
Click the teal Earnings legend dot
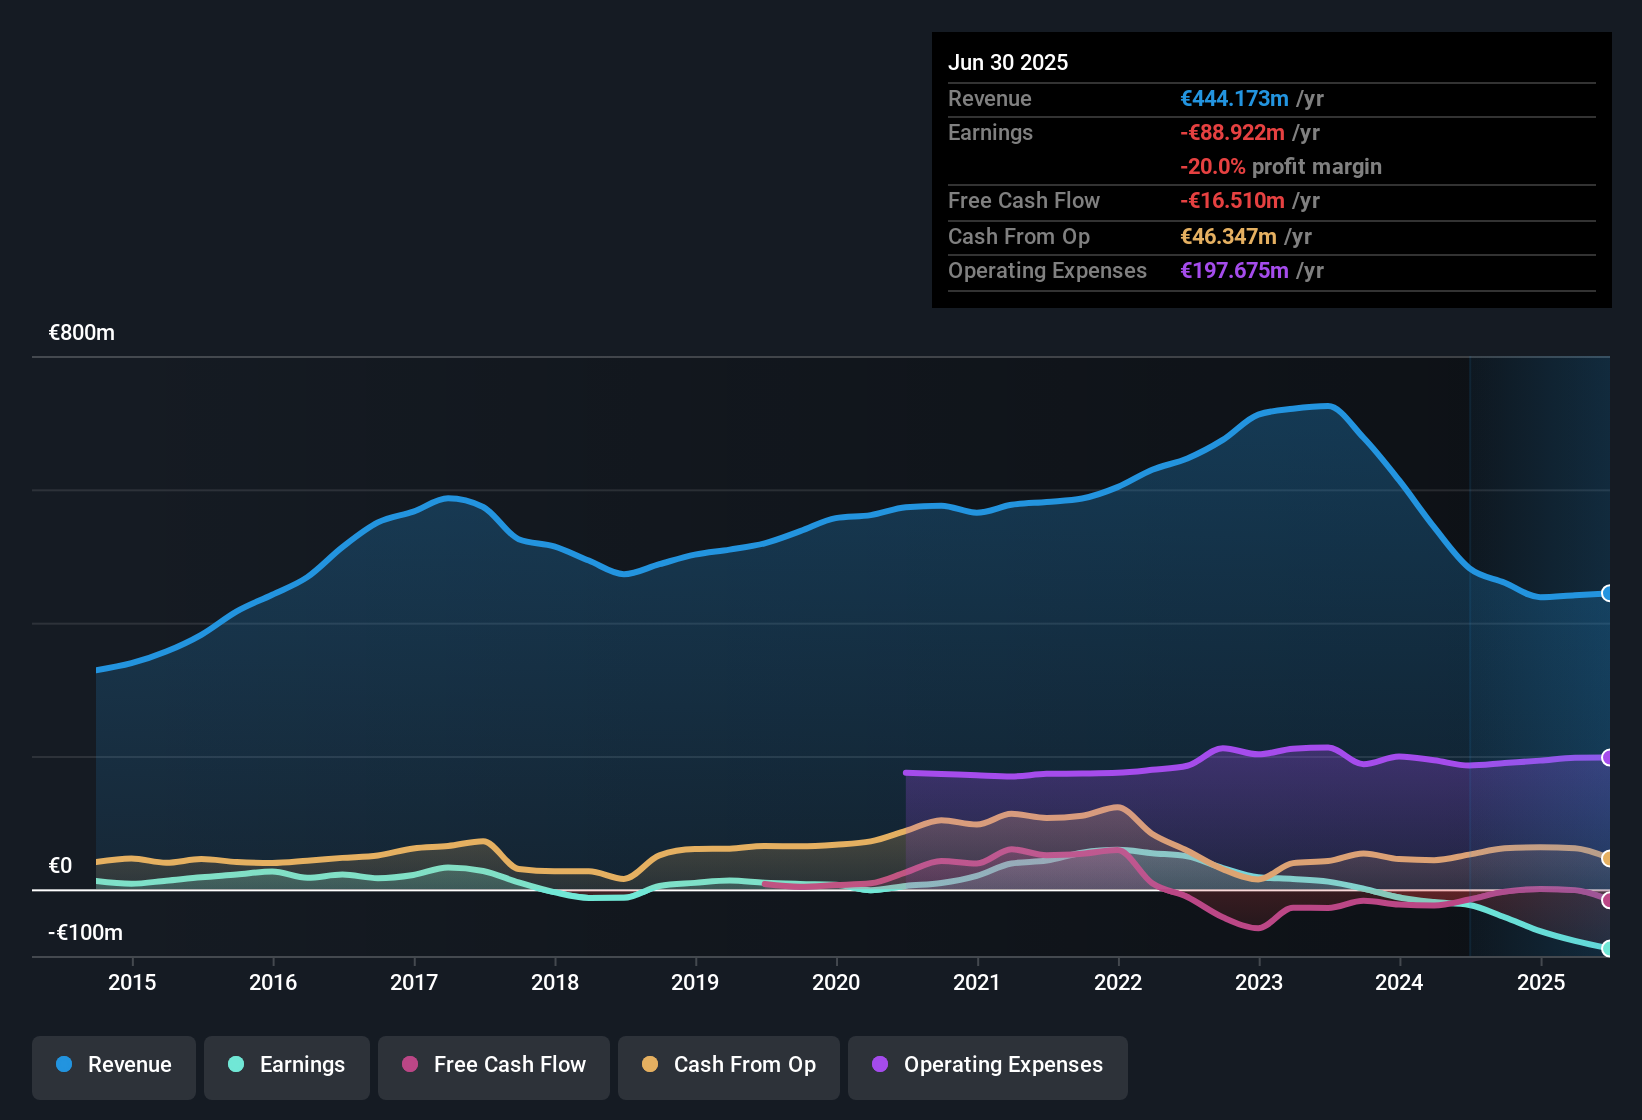pos(236,1064)
